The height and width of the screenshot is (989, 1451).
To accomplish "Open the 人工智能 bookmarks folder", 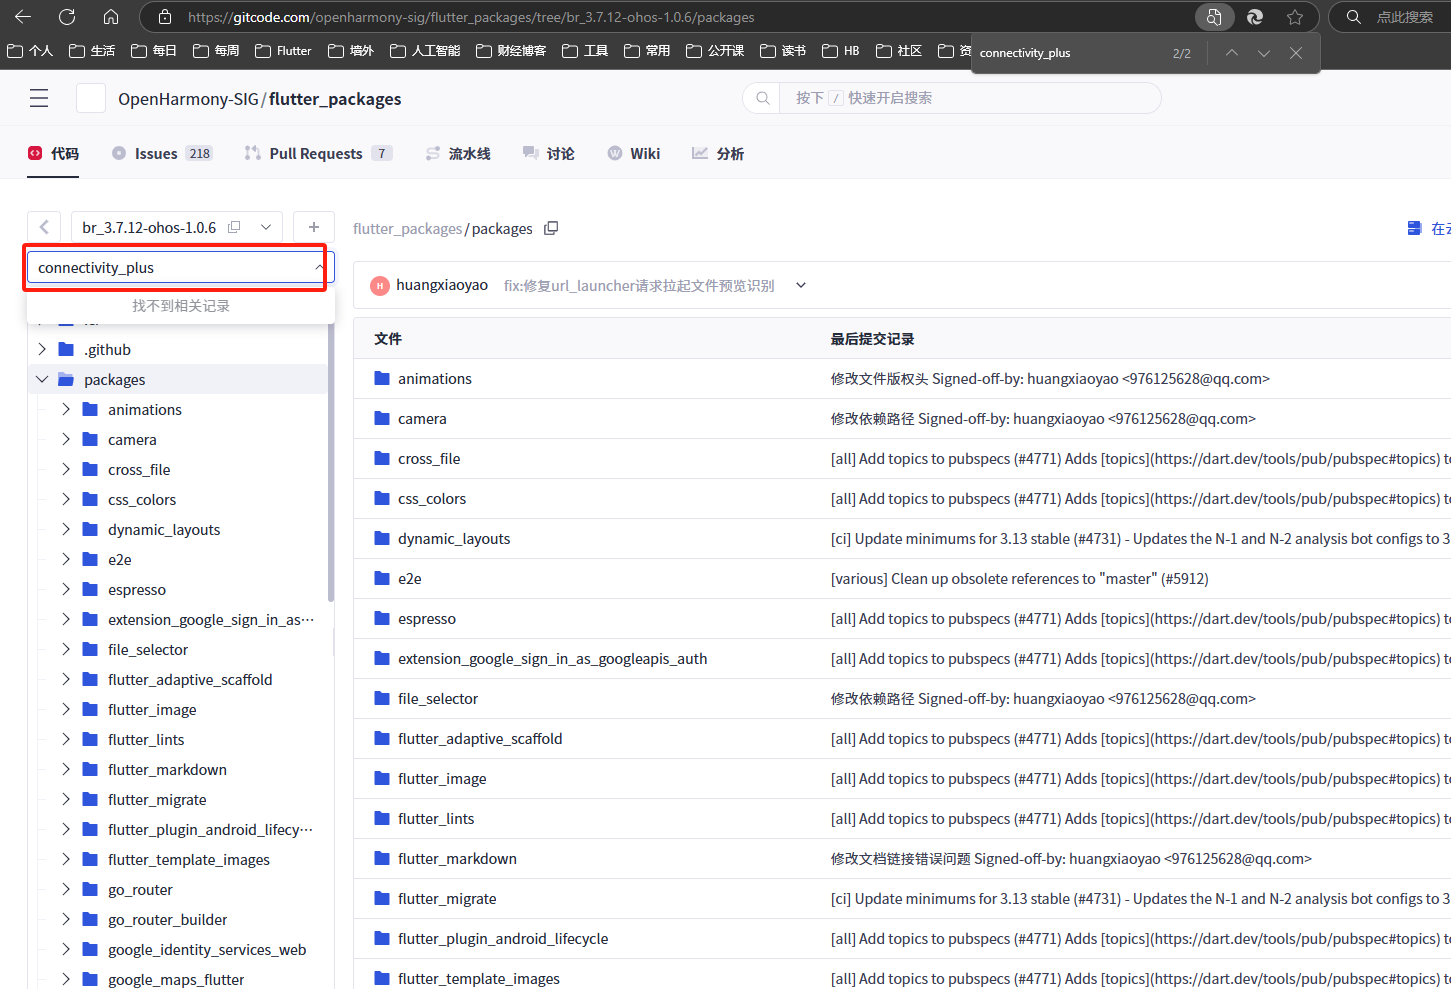I will tap(425, 50).
